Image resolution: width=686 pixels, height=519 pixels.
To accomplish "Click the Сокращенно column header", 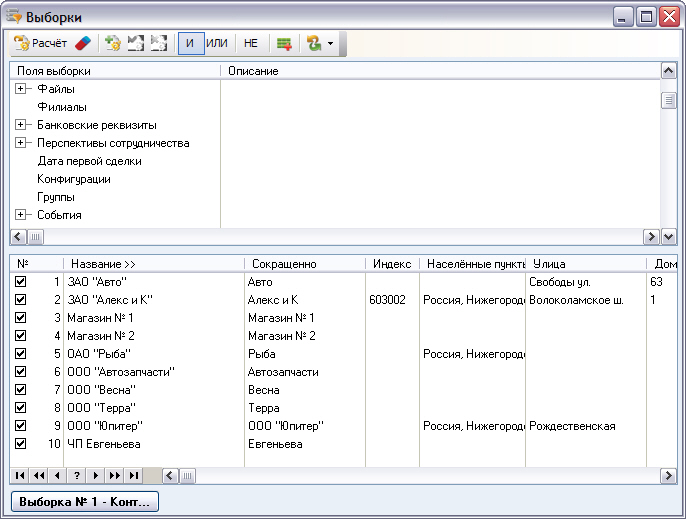I will [305, 264].
